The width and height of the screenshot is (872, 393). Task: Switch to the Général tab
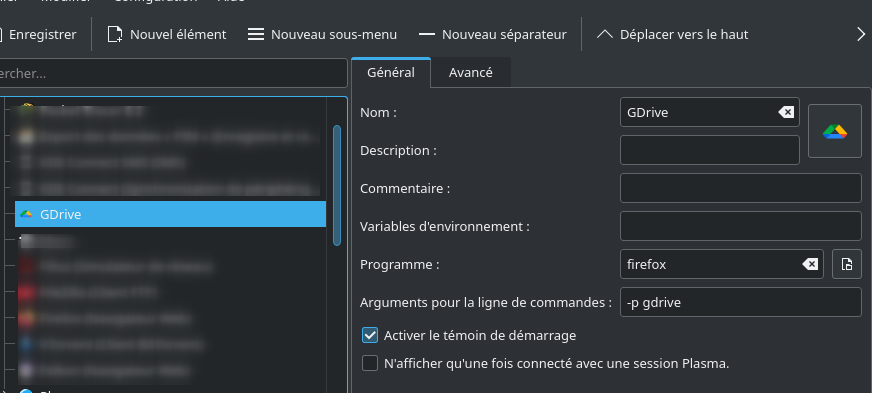(x=390, y=72)
